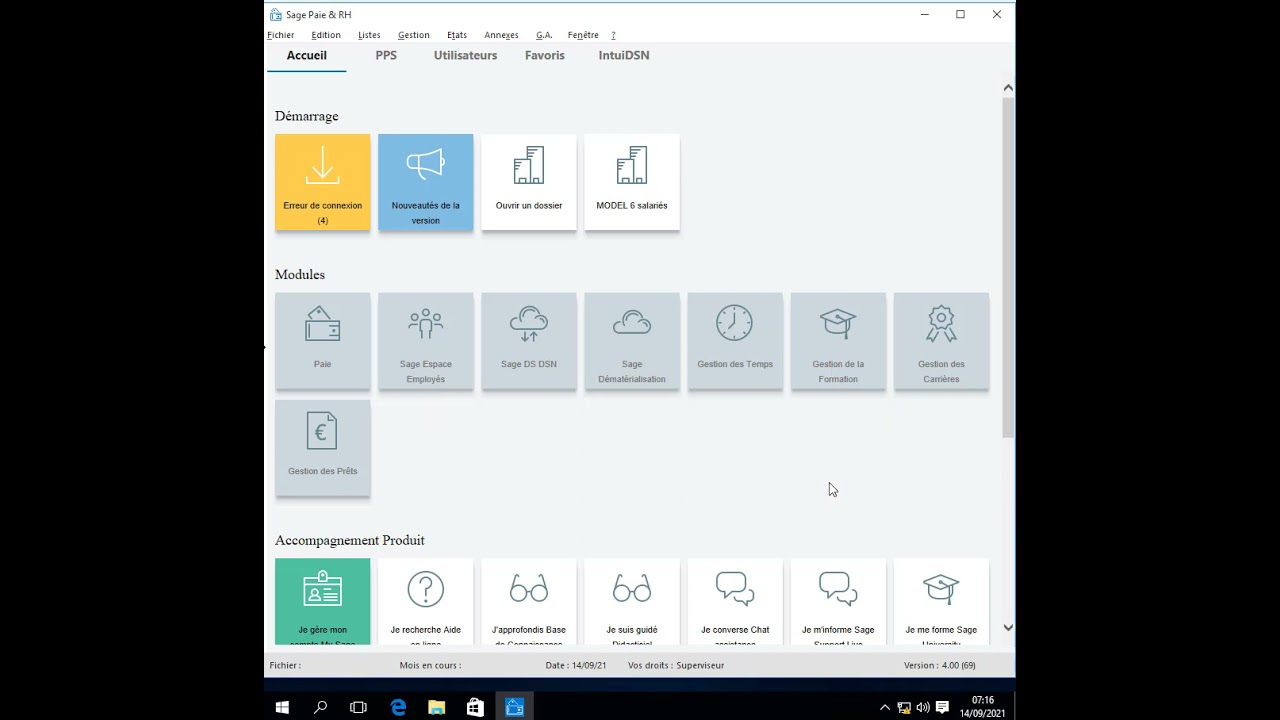Open the Windows Start menu
This screenshot has width=1280, height=720.
point(282,707)
